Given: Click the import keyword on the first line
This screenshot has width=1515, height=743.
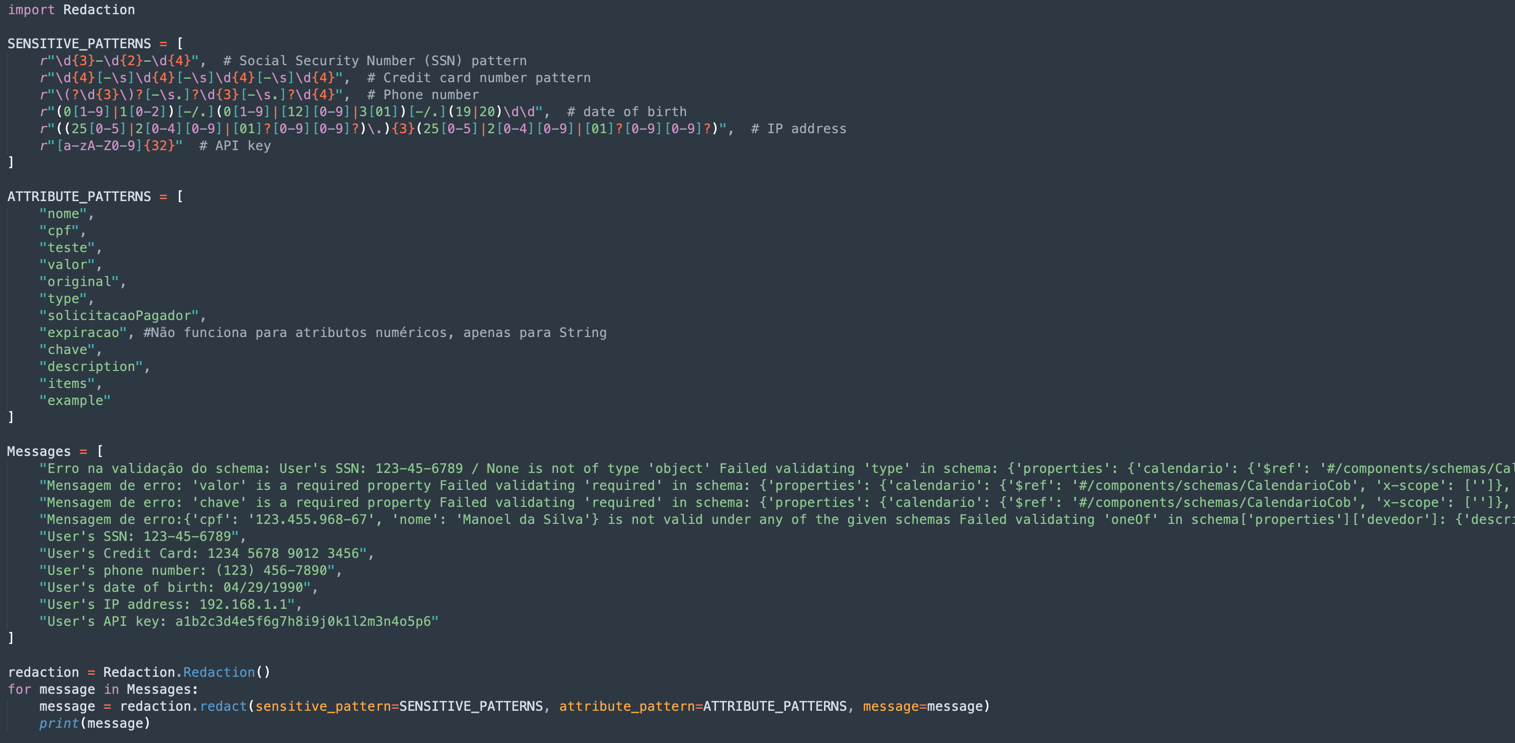Looking at the screenshot, I should [x=31, y=10].
